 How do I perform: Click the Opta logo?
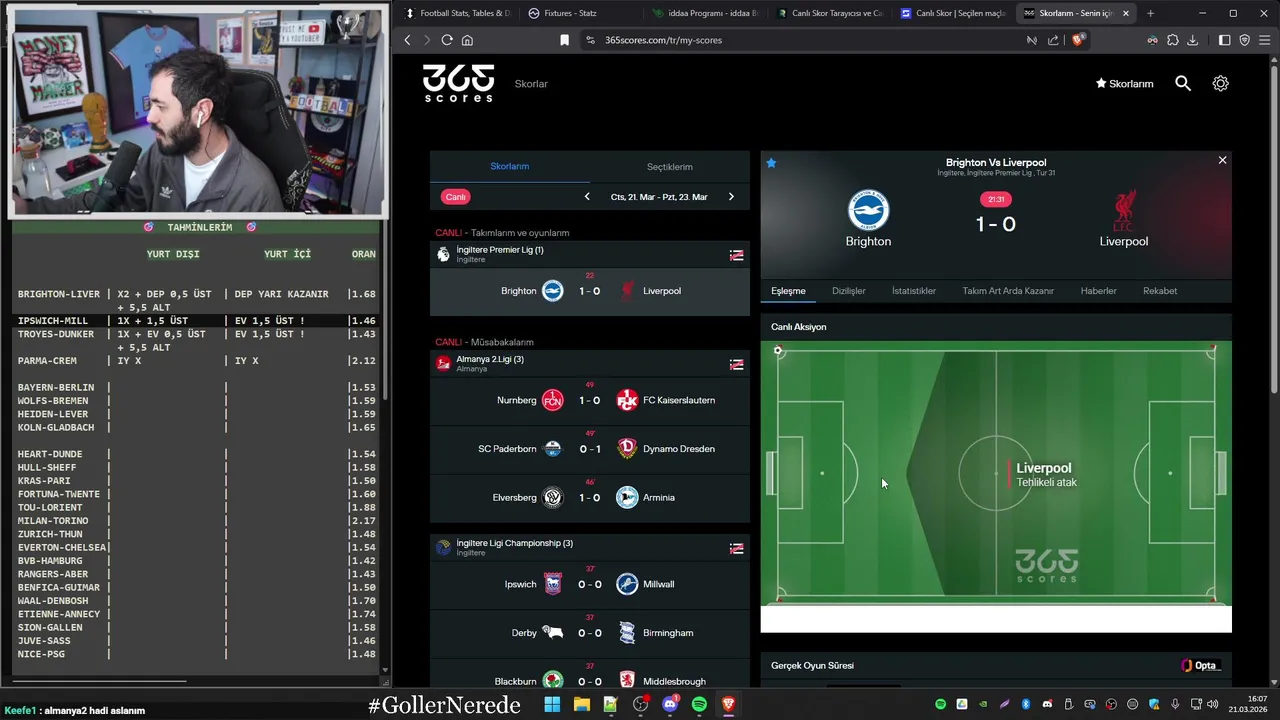pos(1199,666)
